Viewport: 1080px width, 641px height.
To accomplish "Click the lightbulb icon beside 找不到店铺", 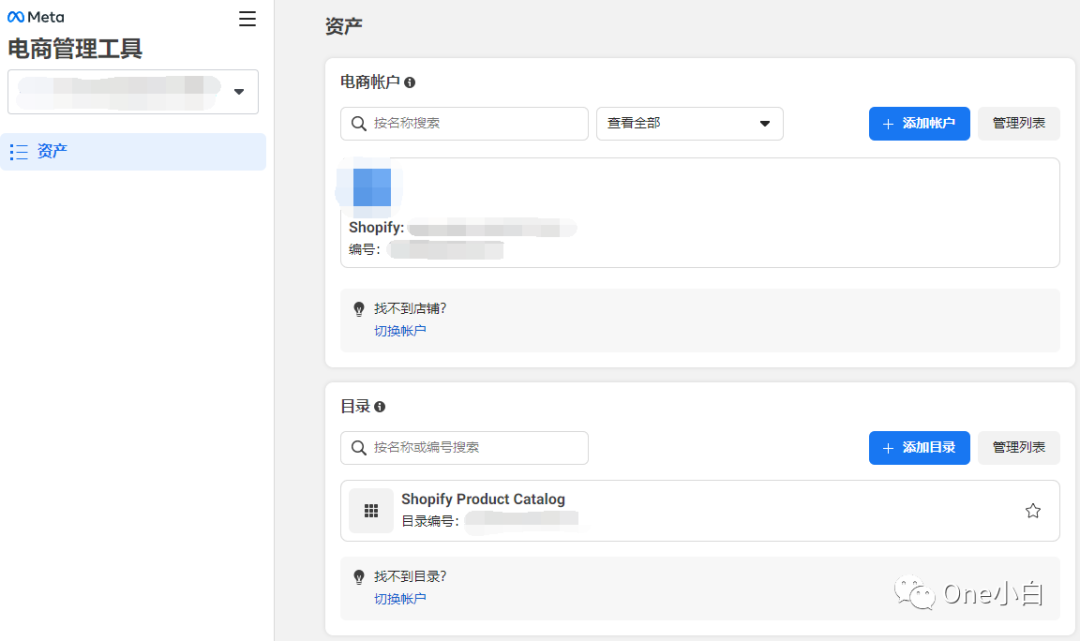I will point(359,308).
